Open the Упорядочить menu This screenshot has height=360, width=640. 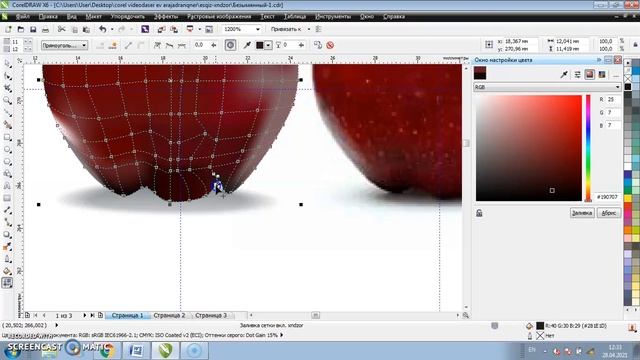pos(128,16)
